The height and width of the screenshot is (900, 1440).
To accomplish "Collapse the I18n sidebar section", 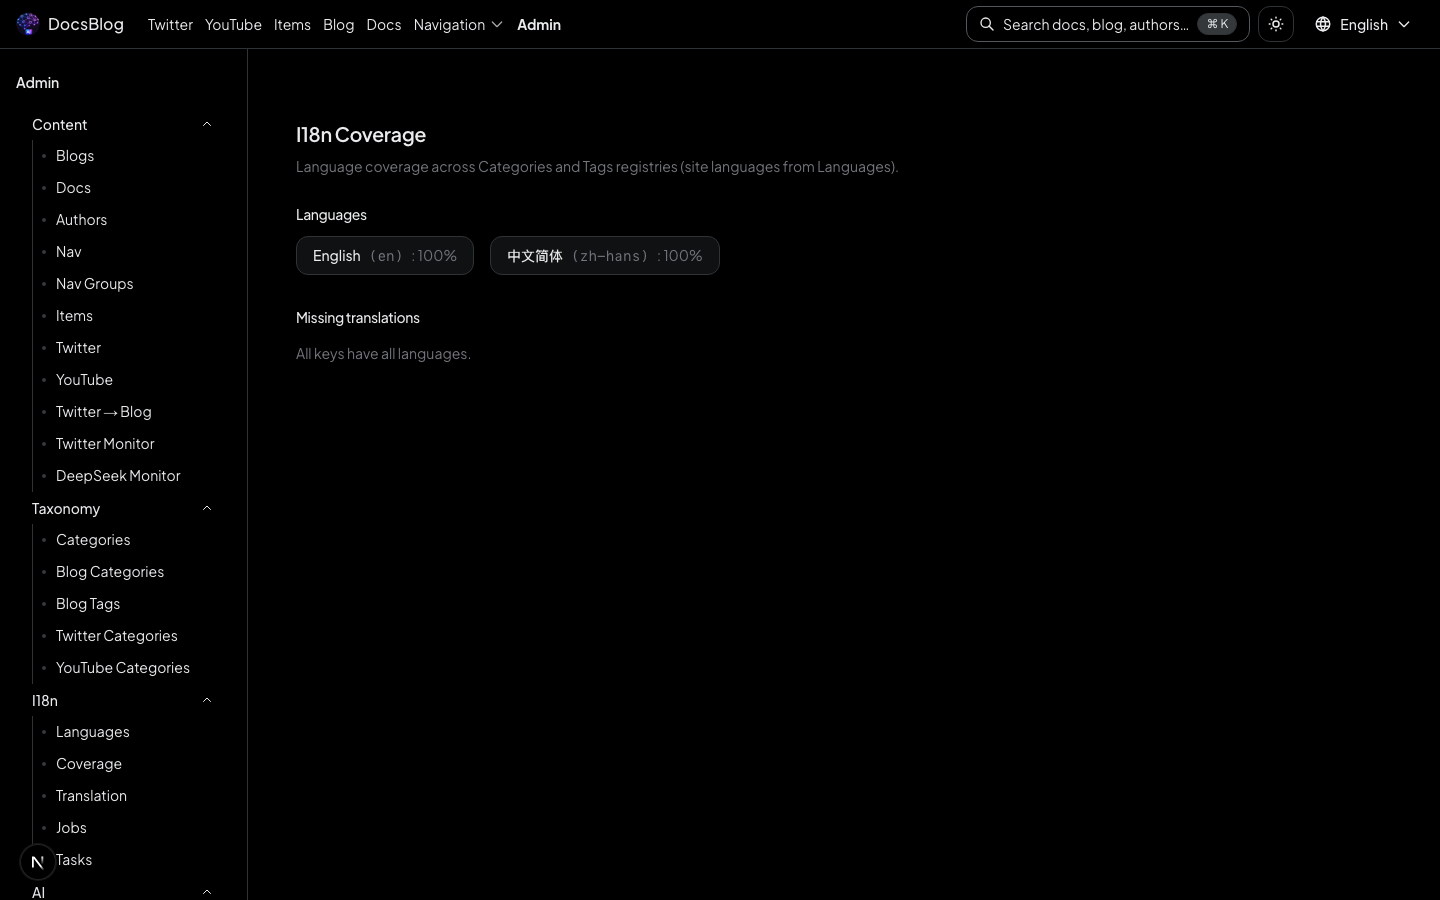I will 207,700.
